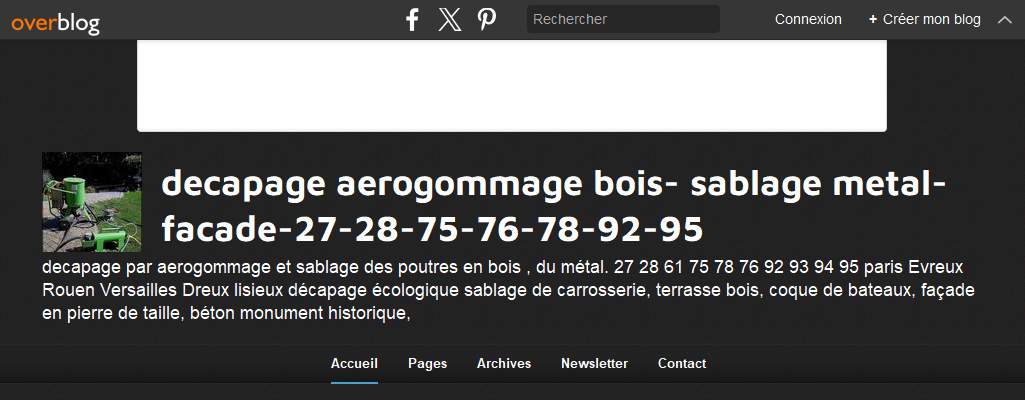Open the Connexion login link
The height and width of the screenshot is (400, 1025).
(808, 20)
